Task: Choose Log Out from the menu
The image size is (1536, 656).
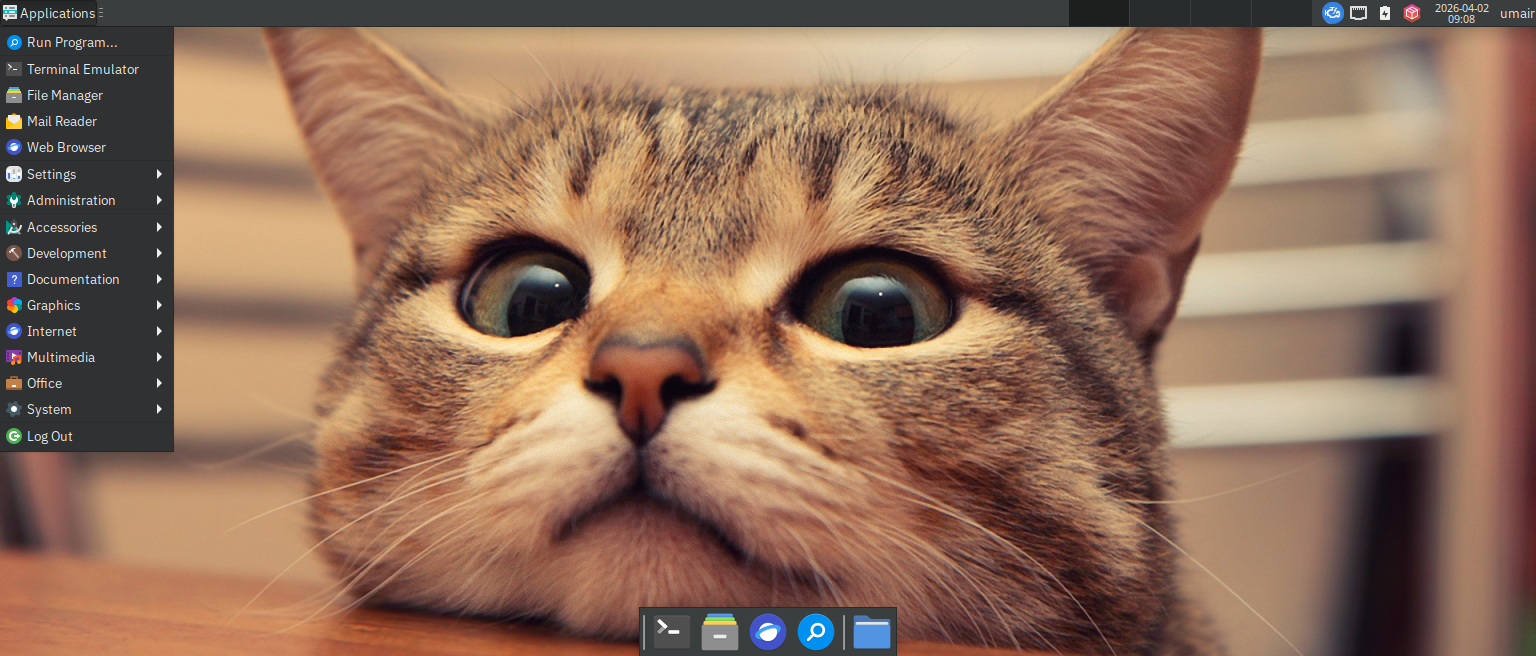Action: click(87, 436)
